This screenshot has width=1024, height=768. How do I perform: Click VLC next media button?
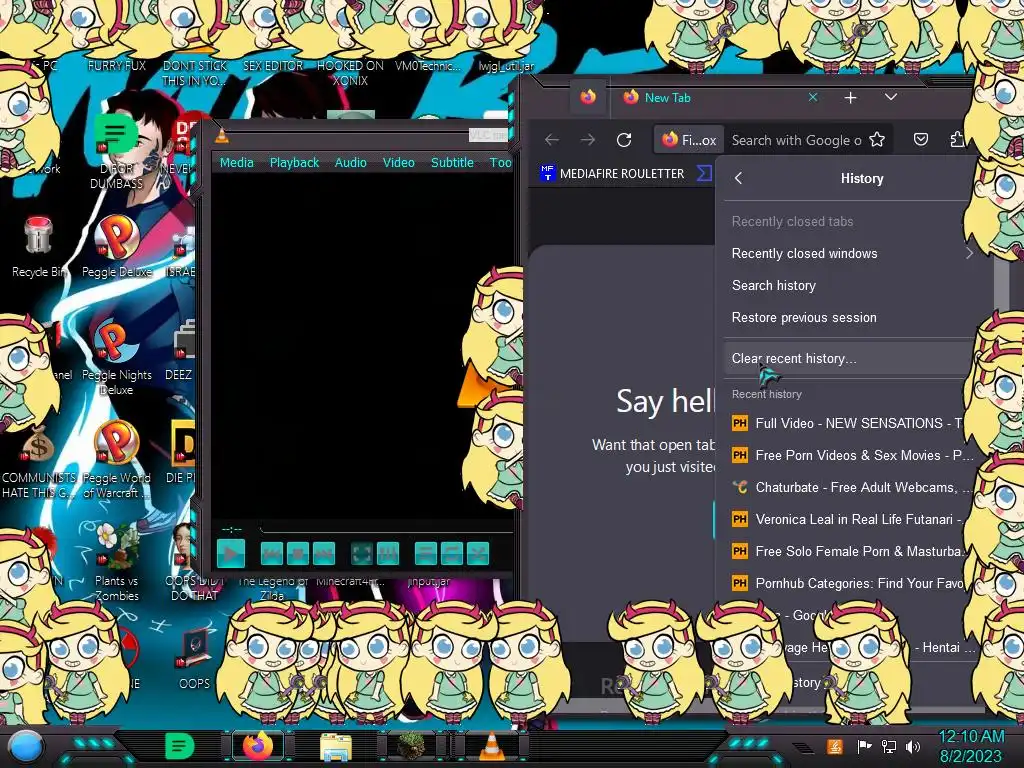[324, 554]
